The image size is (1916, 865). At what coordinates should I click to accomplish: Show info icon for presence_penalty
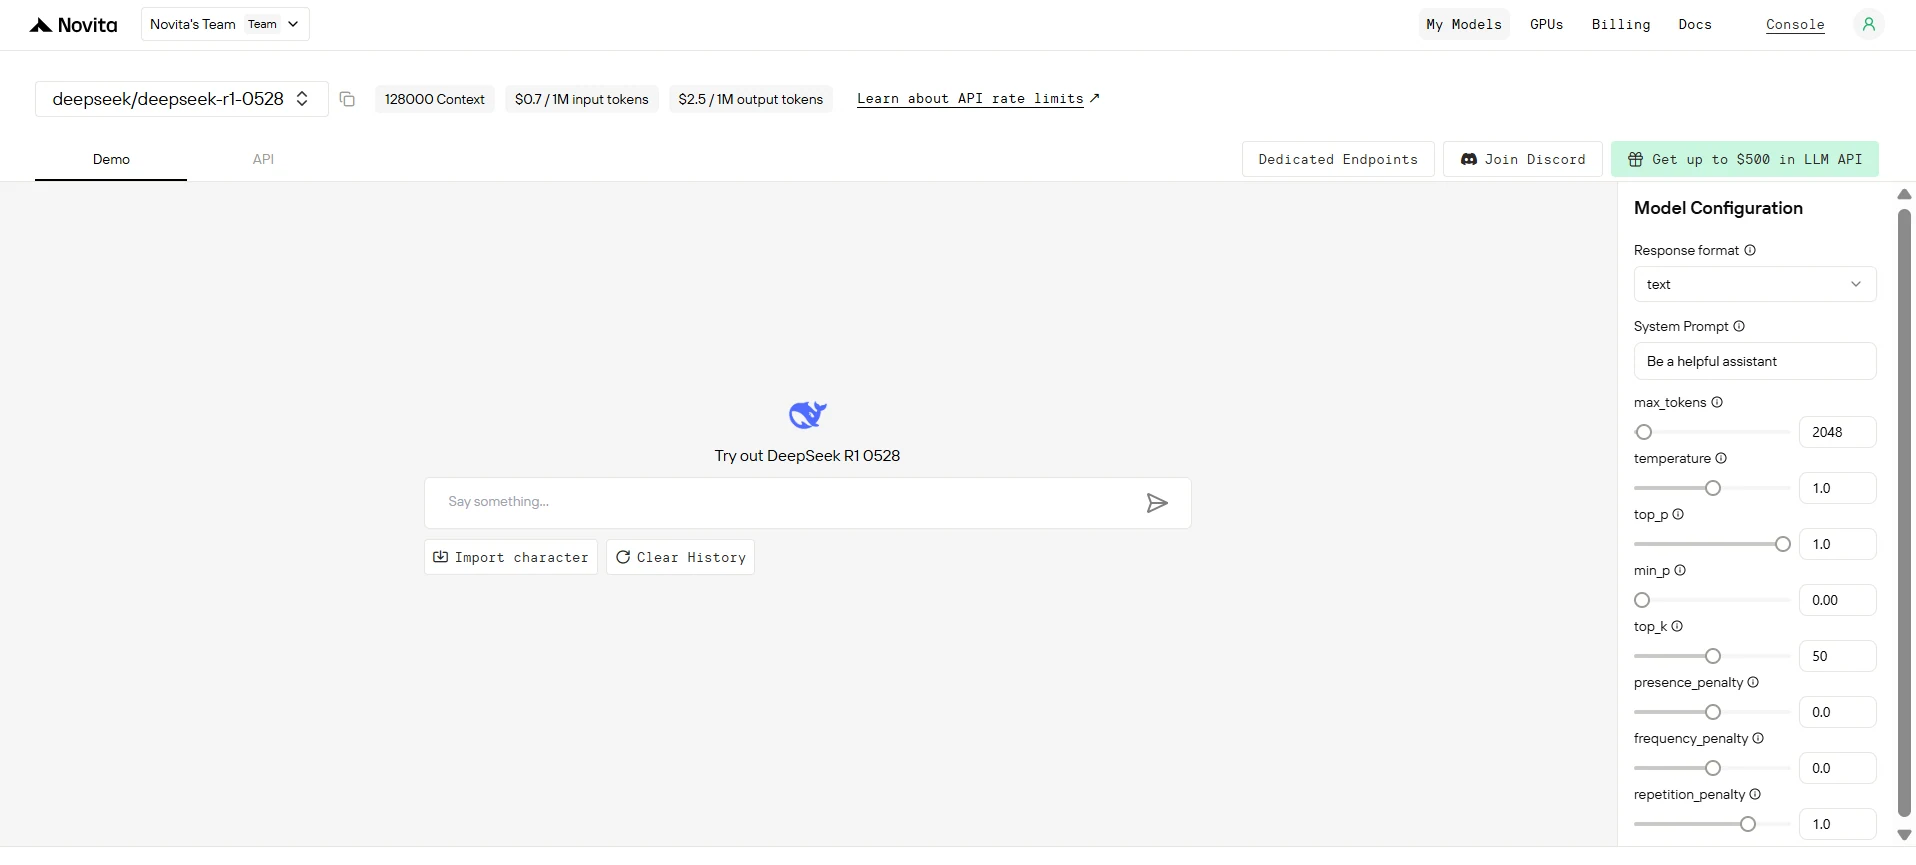(x=1753, y=682)
